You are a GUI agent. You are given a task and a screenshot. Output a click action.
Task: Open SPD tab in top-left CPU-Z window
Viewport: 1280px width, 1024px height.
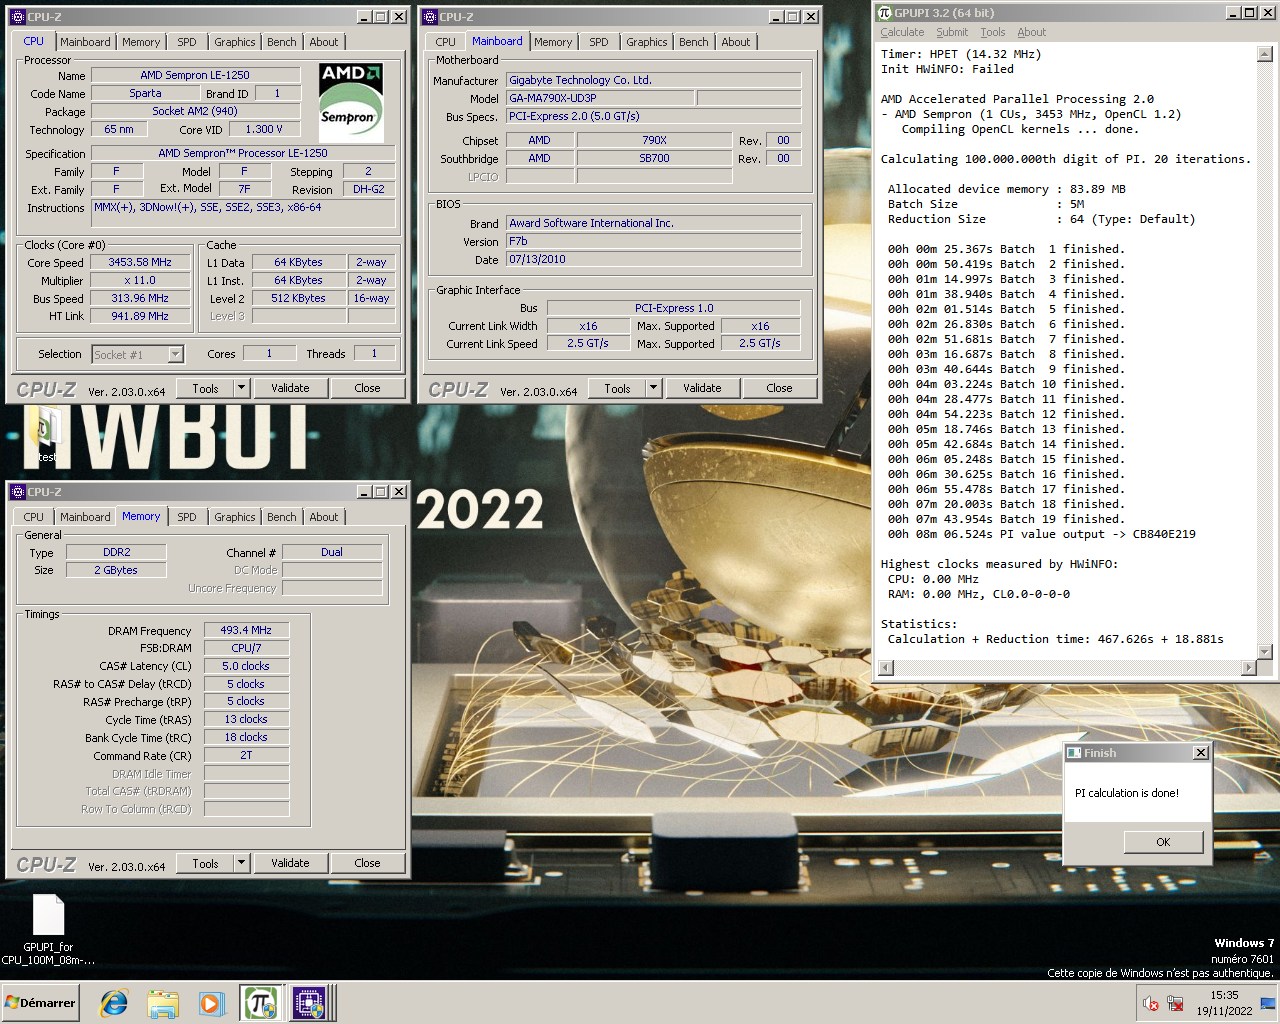tap(187, 42)
